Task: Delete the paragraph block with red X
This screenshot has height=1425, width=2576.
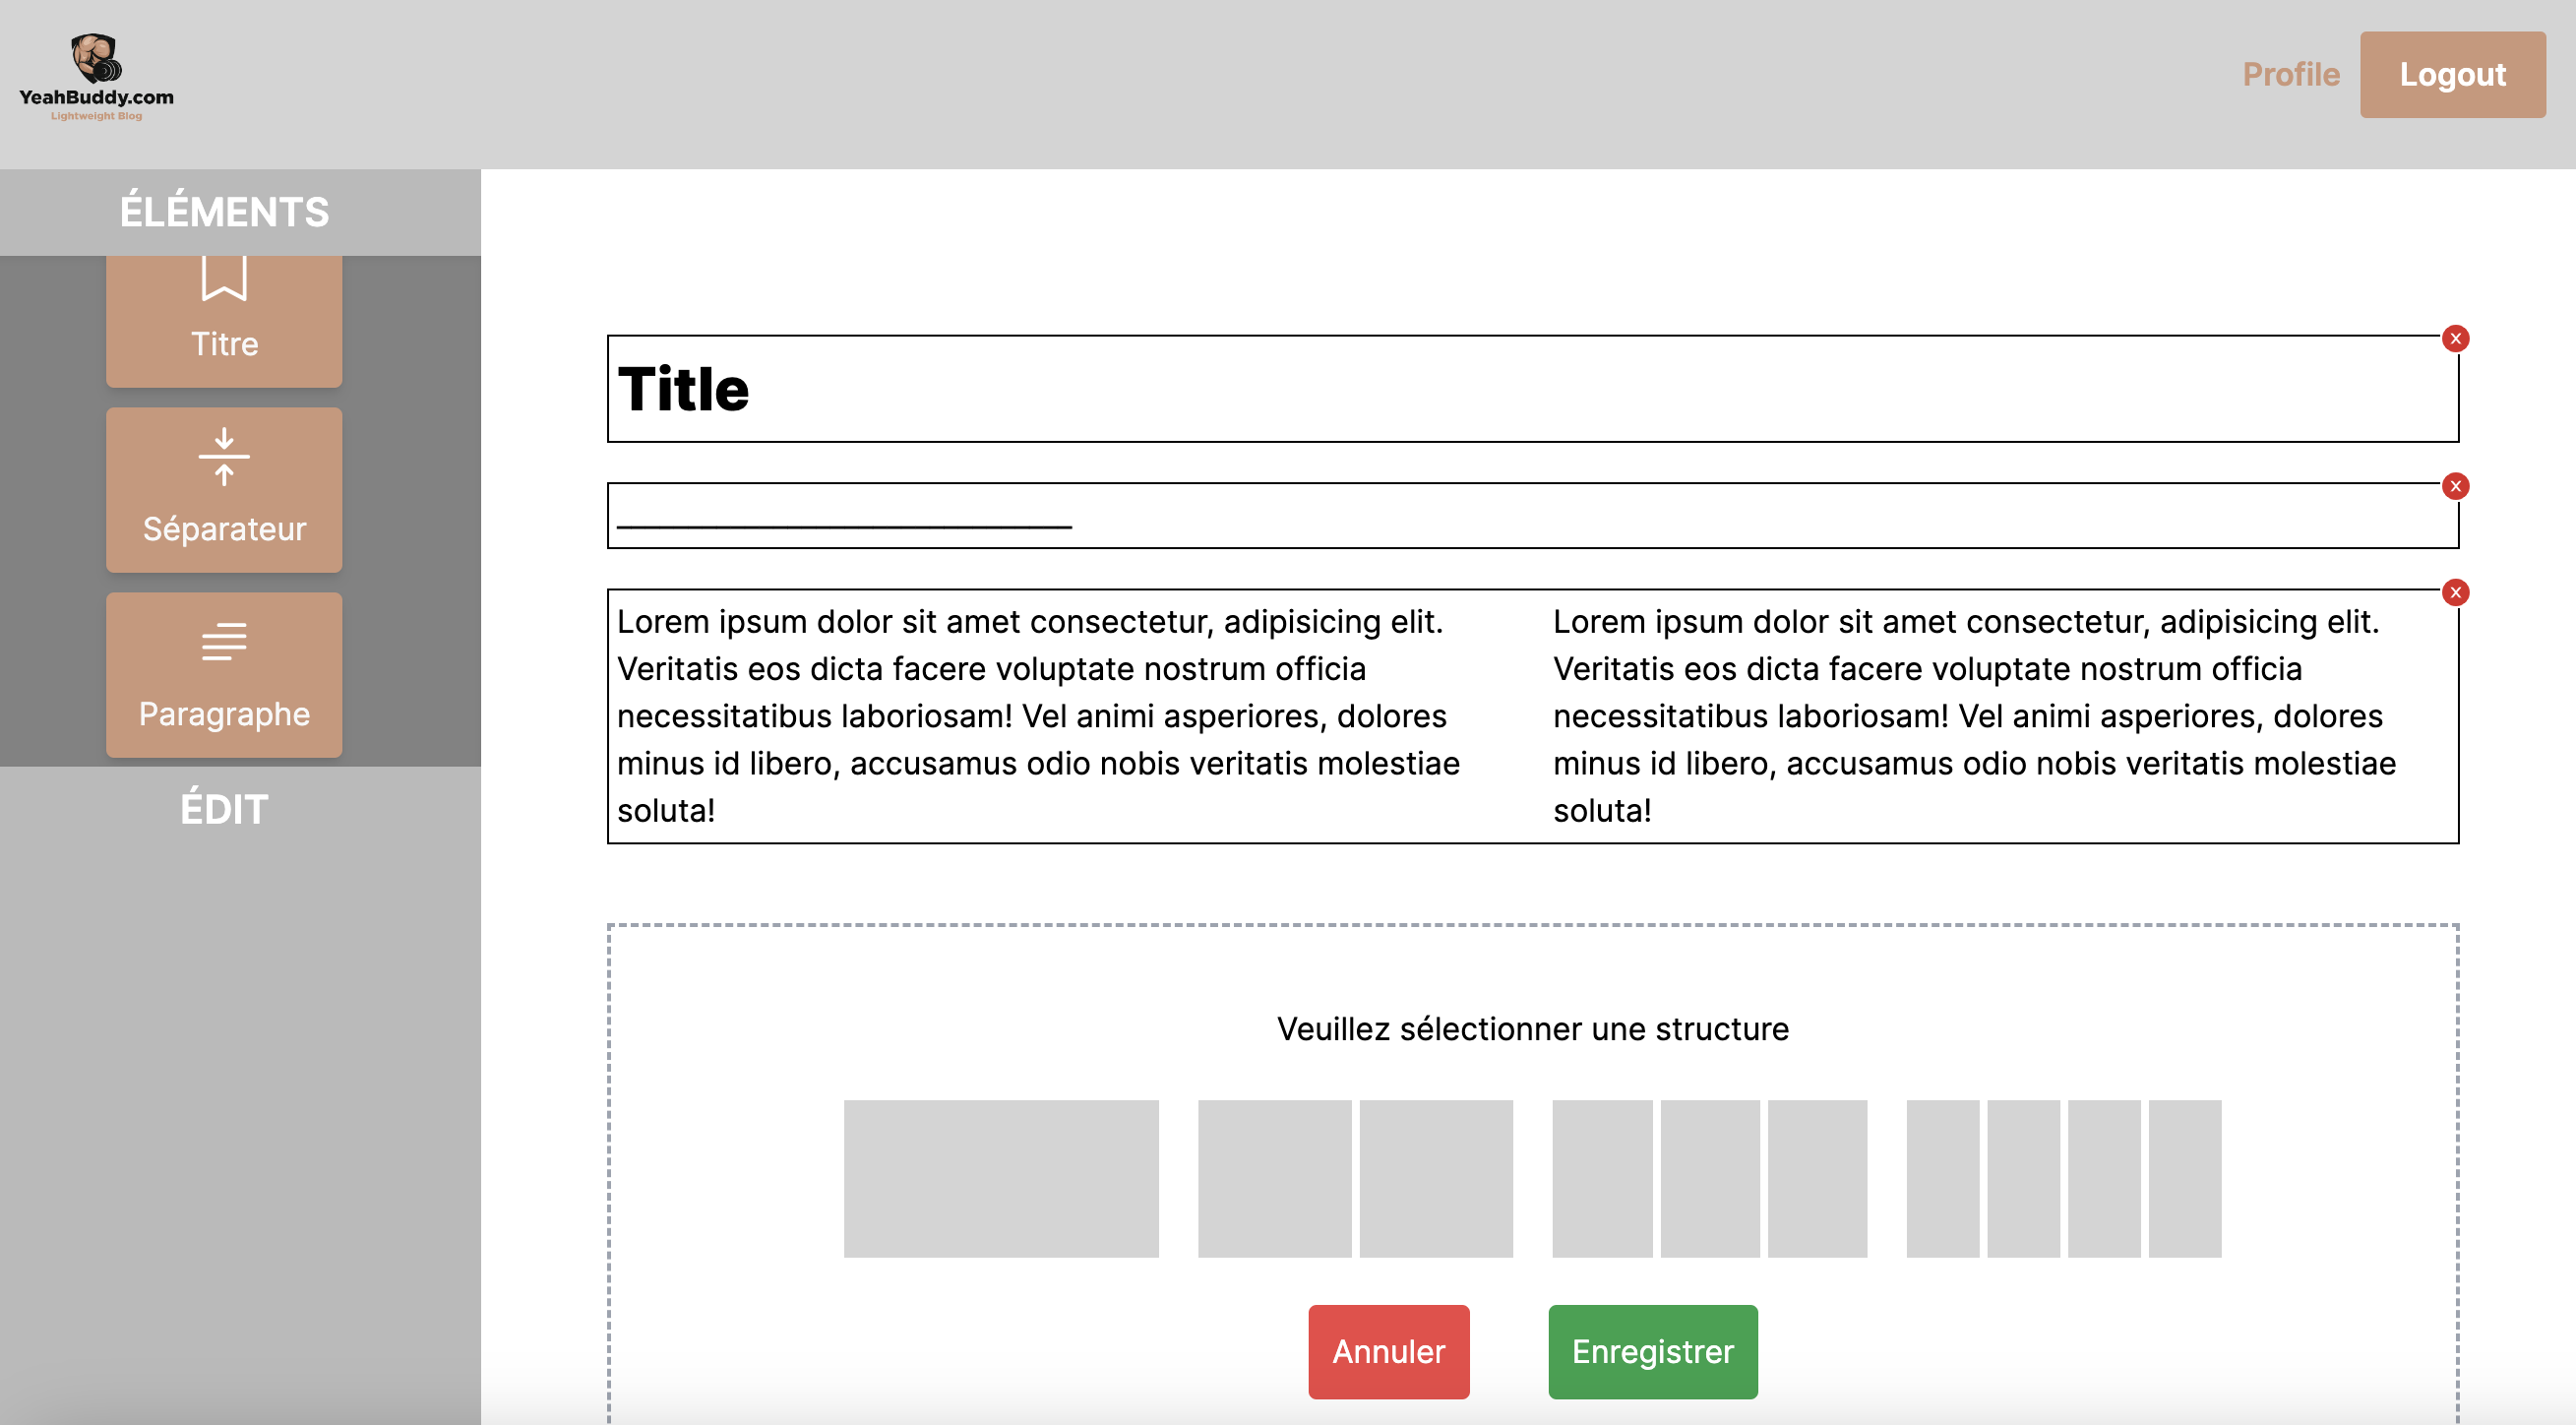Action: click(x=2455, y=592)
